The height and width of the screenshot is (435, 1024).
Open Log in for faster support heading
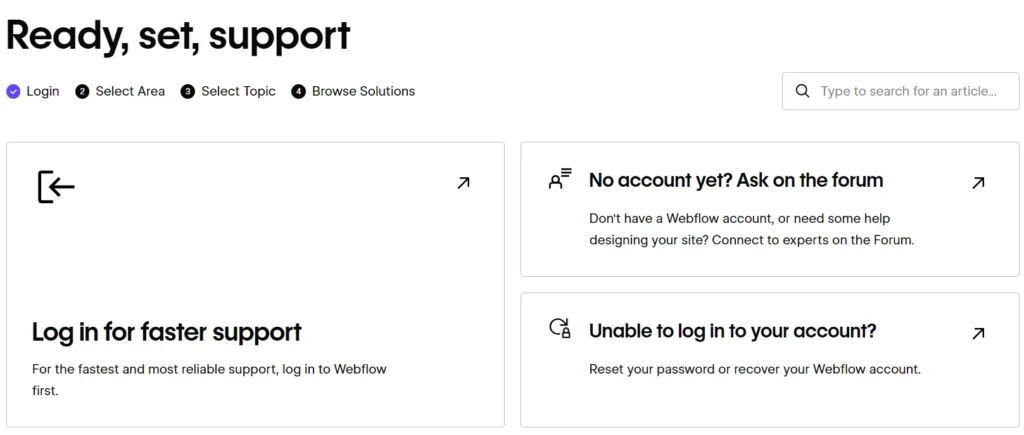point(166,331)
